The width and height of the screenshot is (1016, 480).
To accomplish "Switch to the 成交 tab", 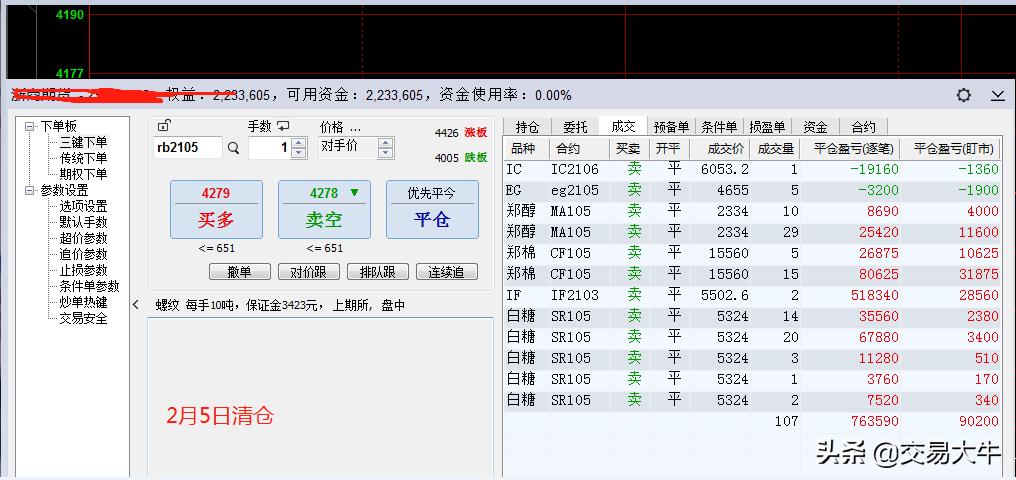I will [623, 126].
